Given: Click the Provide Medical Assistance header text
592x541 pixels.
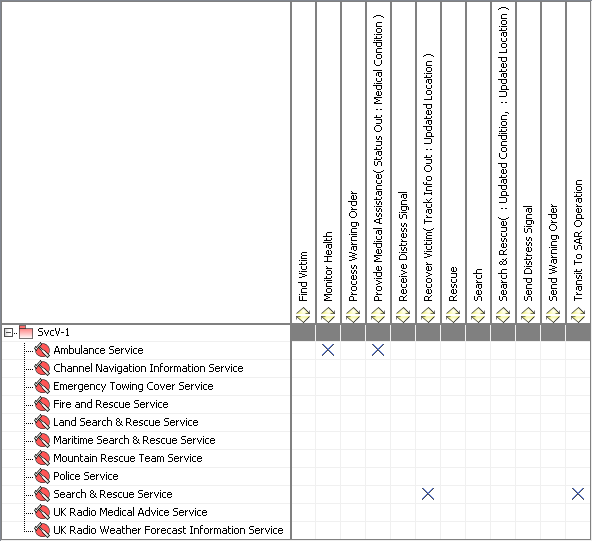Looking at the screenshot, I should click(x=378, y=158).
